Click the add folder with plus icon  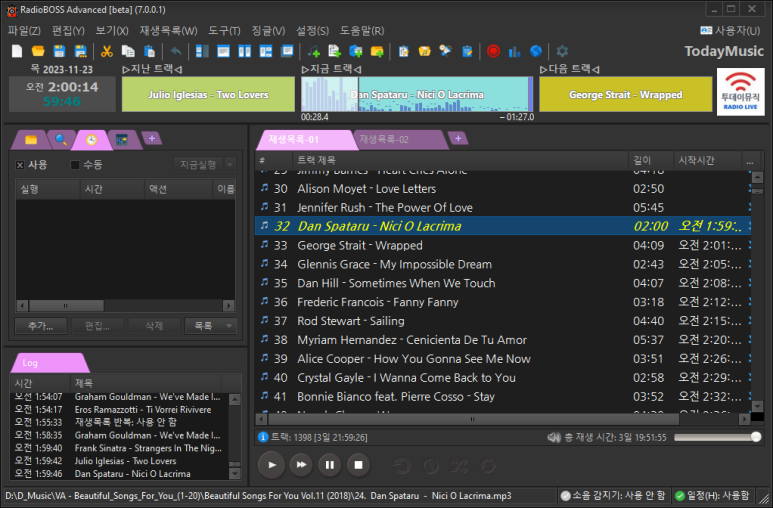377,51
